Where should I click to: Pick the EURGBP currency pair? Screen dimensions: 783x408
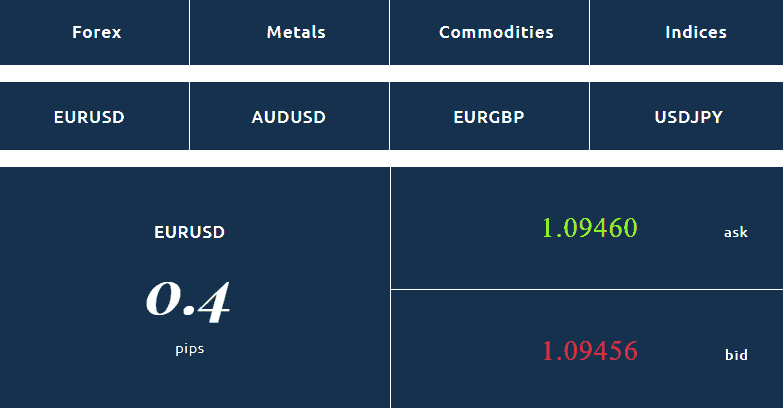coord(489,116)
